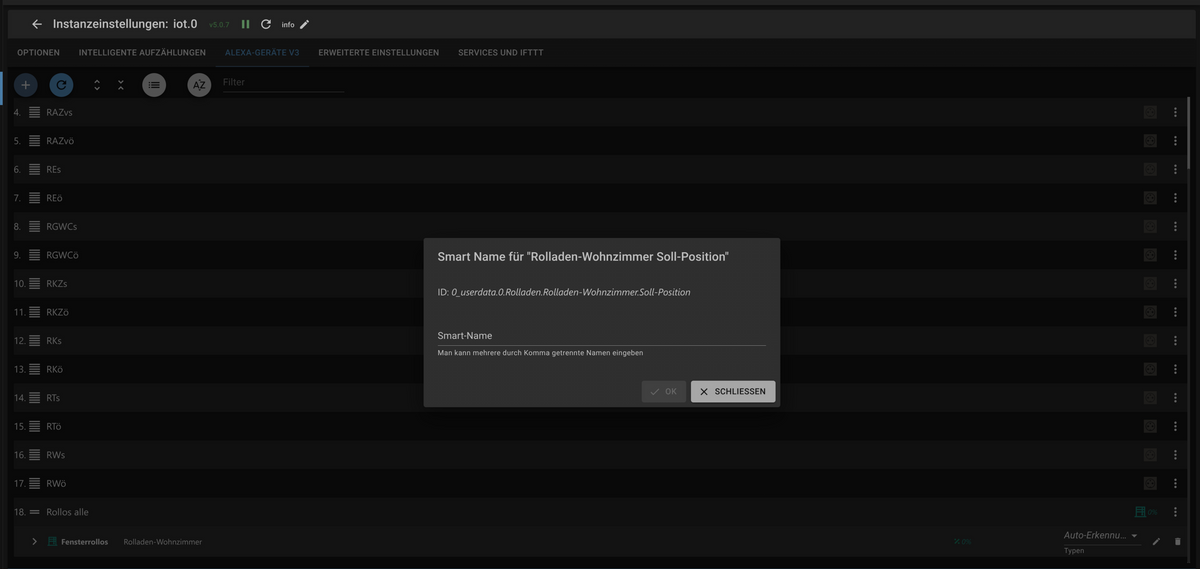
Task: Click the Rolladen-Wohnzimmer label
Action: click(x=163, y=541)
